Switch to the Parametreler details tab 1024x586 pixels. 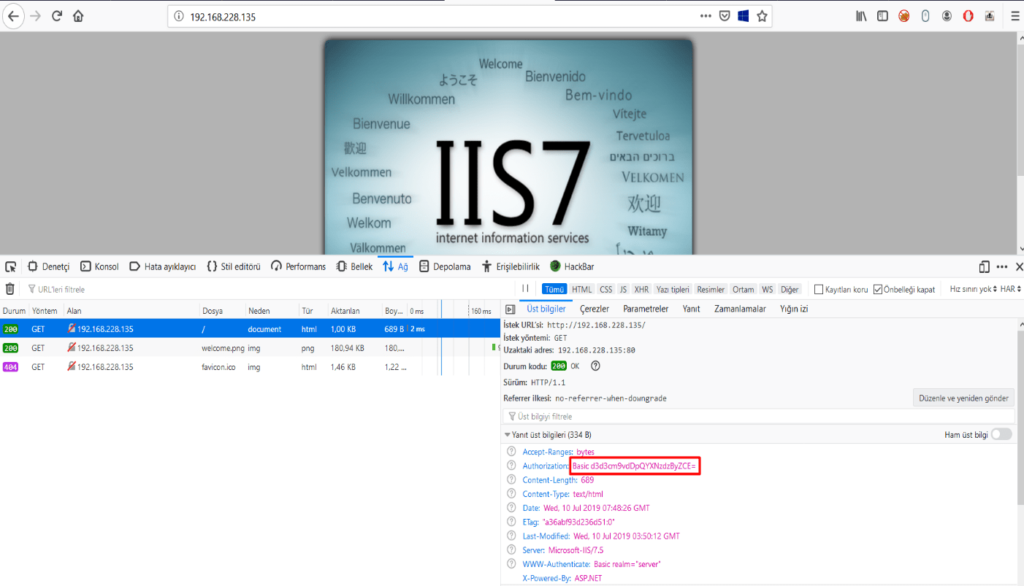[x=645, y=309]
